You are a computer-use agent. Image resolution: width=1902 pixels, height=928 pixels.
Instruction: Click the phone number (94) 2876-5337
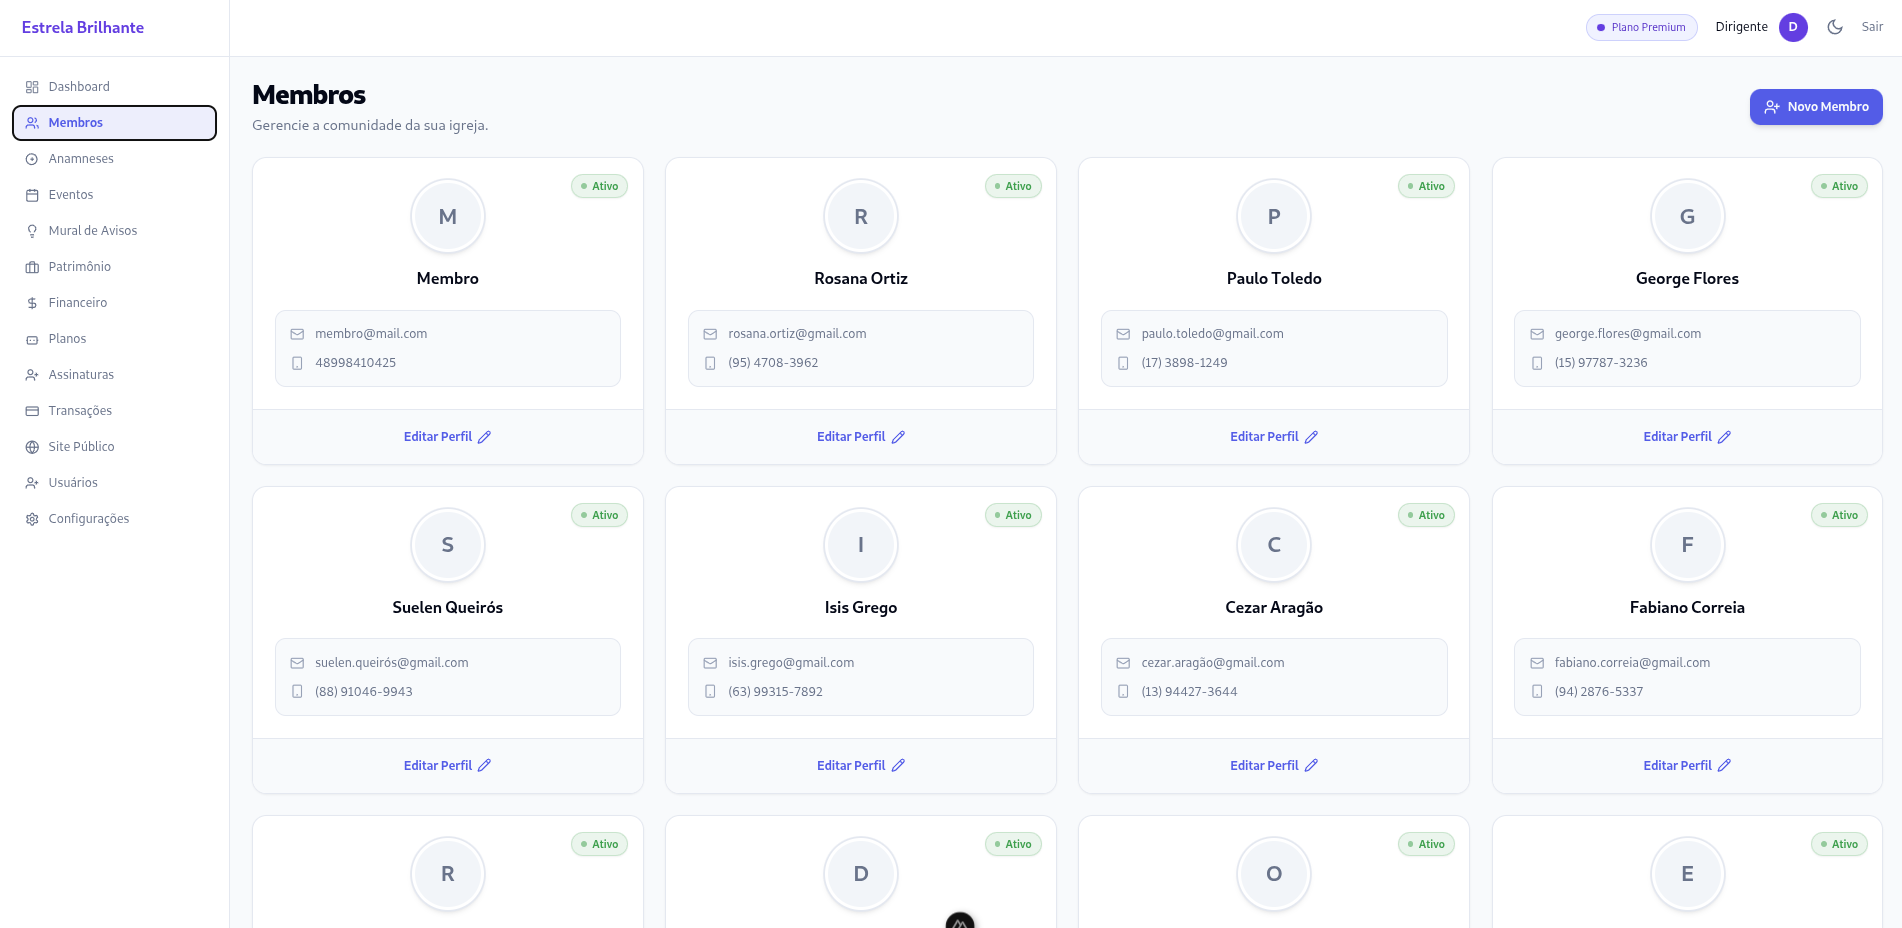(x=1599, y=692)
